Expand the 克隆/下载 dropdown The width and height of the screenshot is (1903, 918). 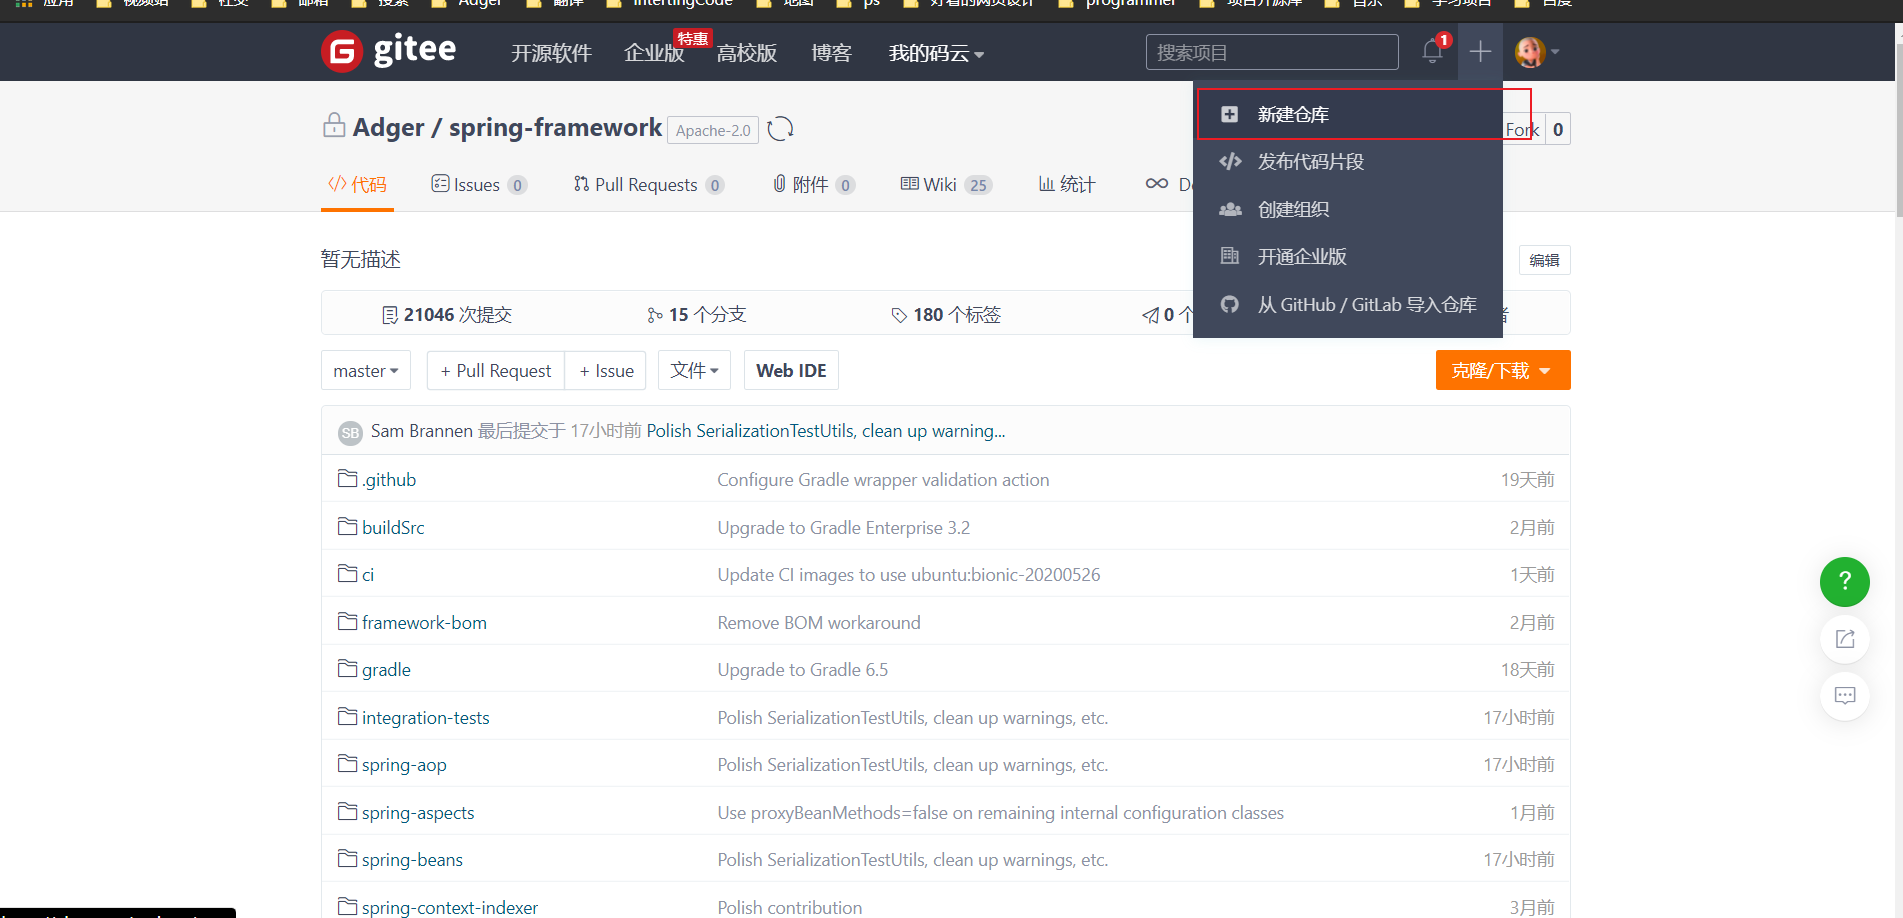[1503, 371]
